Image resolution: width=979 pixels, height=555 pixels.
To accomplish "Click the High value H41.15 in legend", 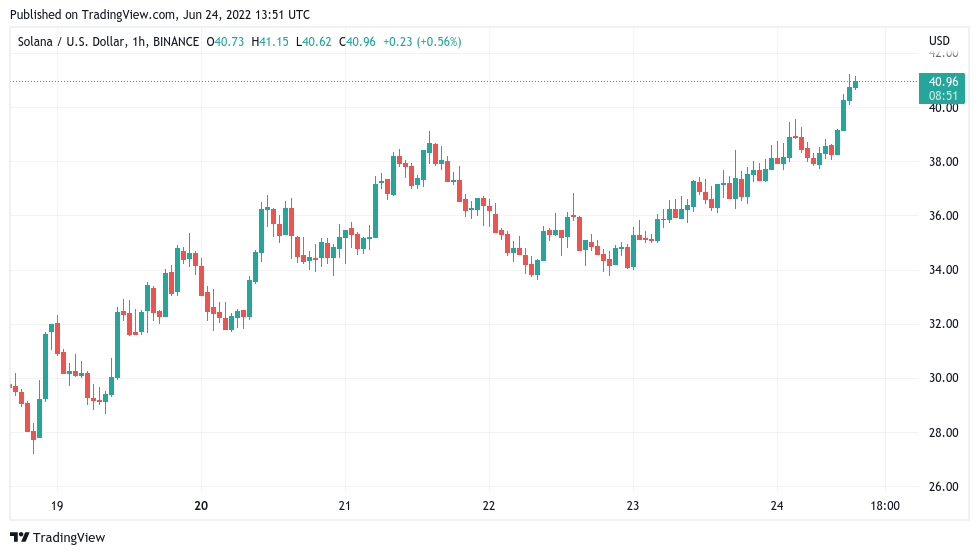I will (270, 42).
